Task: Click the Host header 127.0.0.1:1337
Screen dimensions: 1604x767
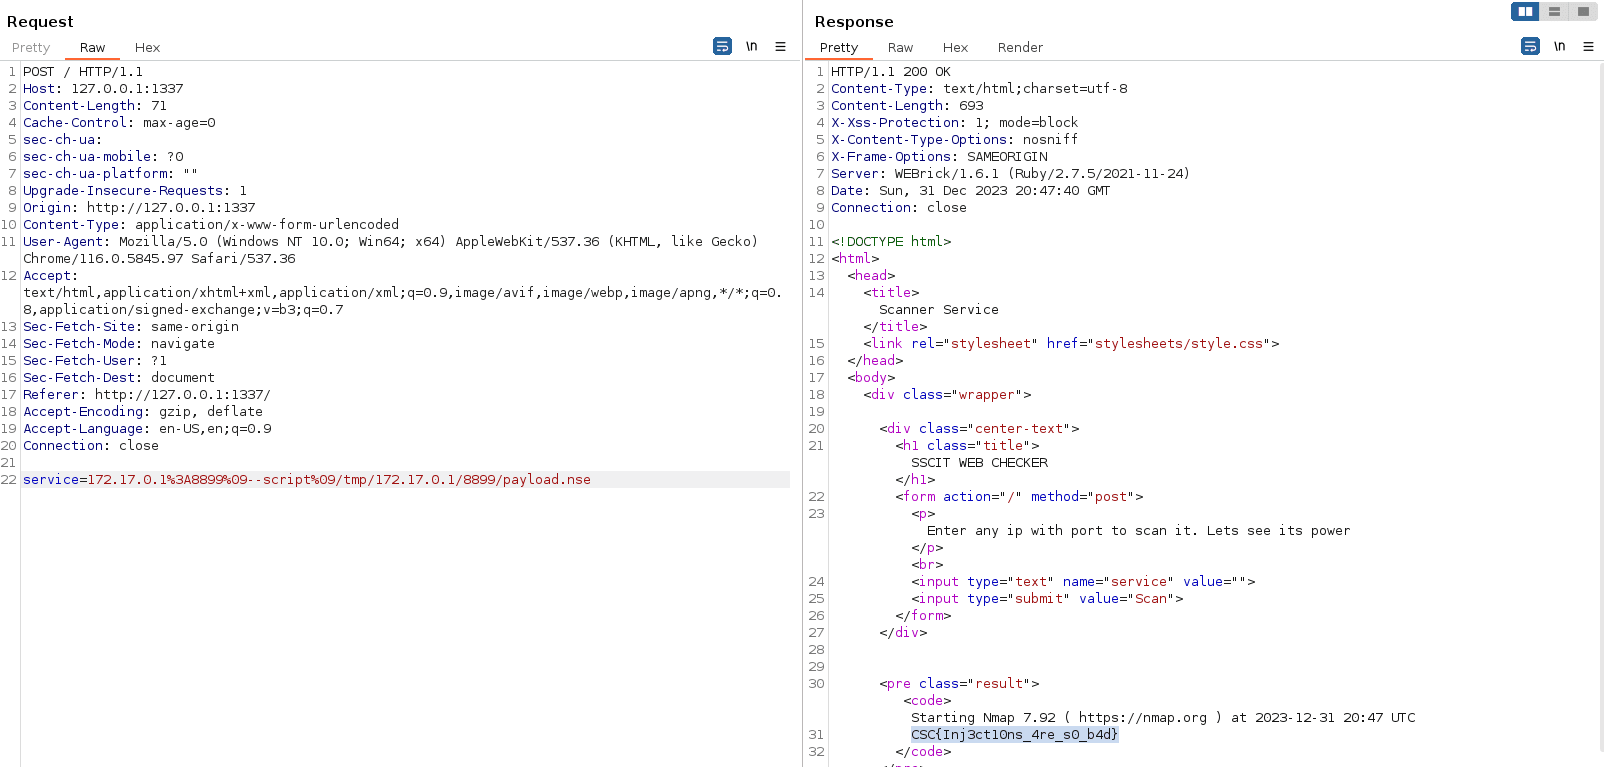Action: pyautogui.click(x=103, y=89)
